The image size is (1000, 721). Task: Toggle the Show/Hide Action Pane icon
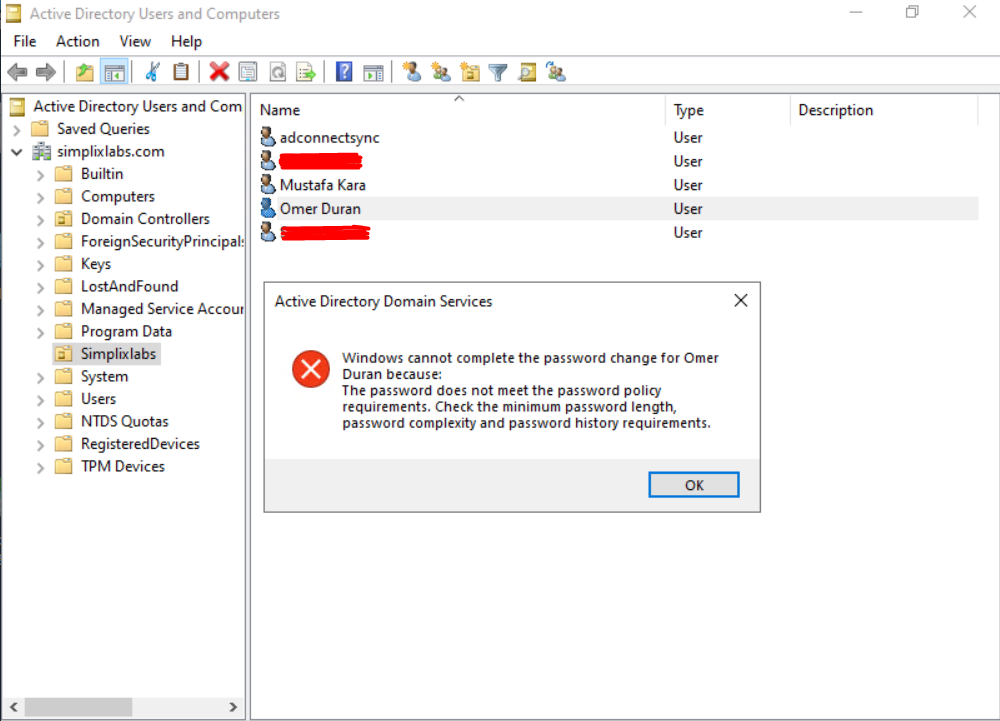374,72
